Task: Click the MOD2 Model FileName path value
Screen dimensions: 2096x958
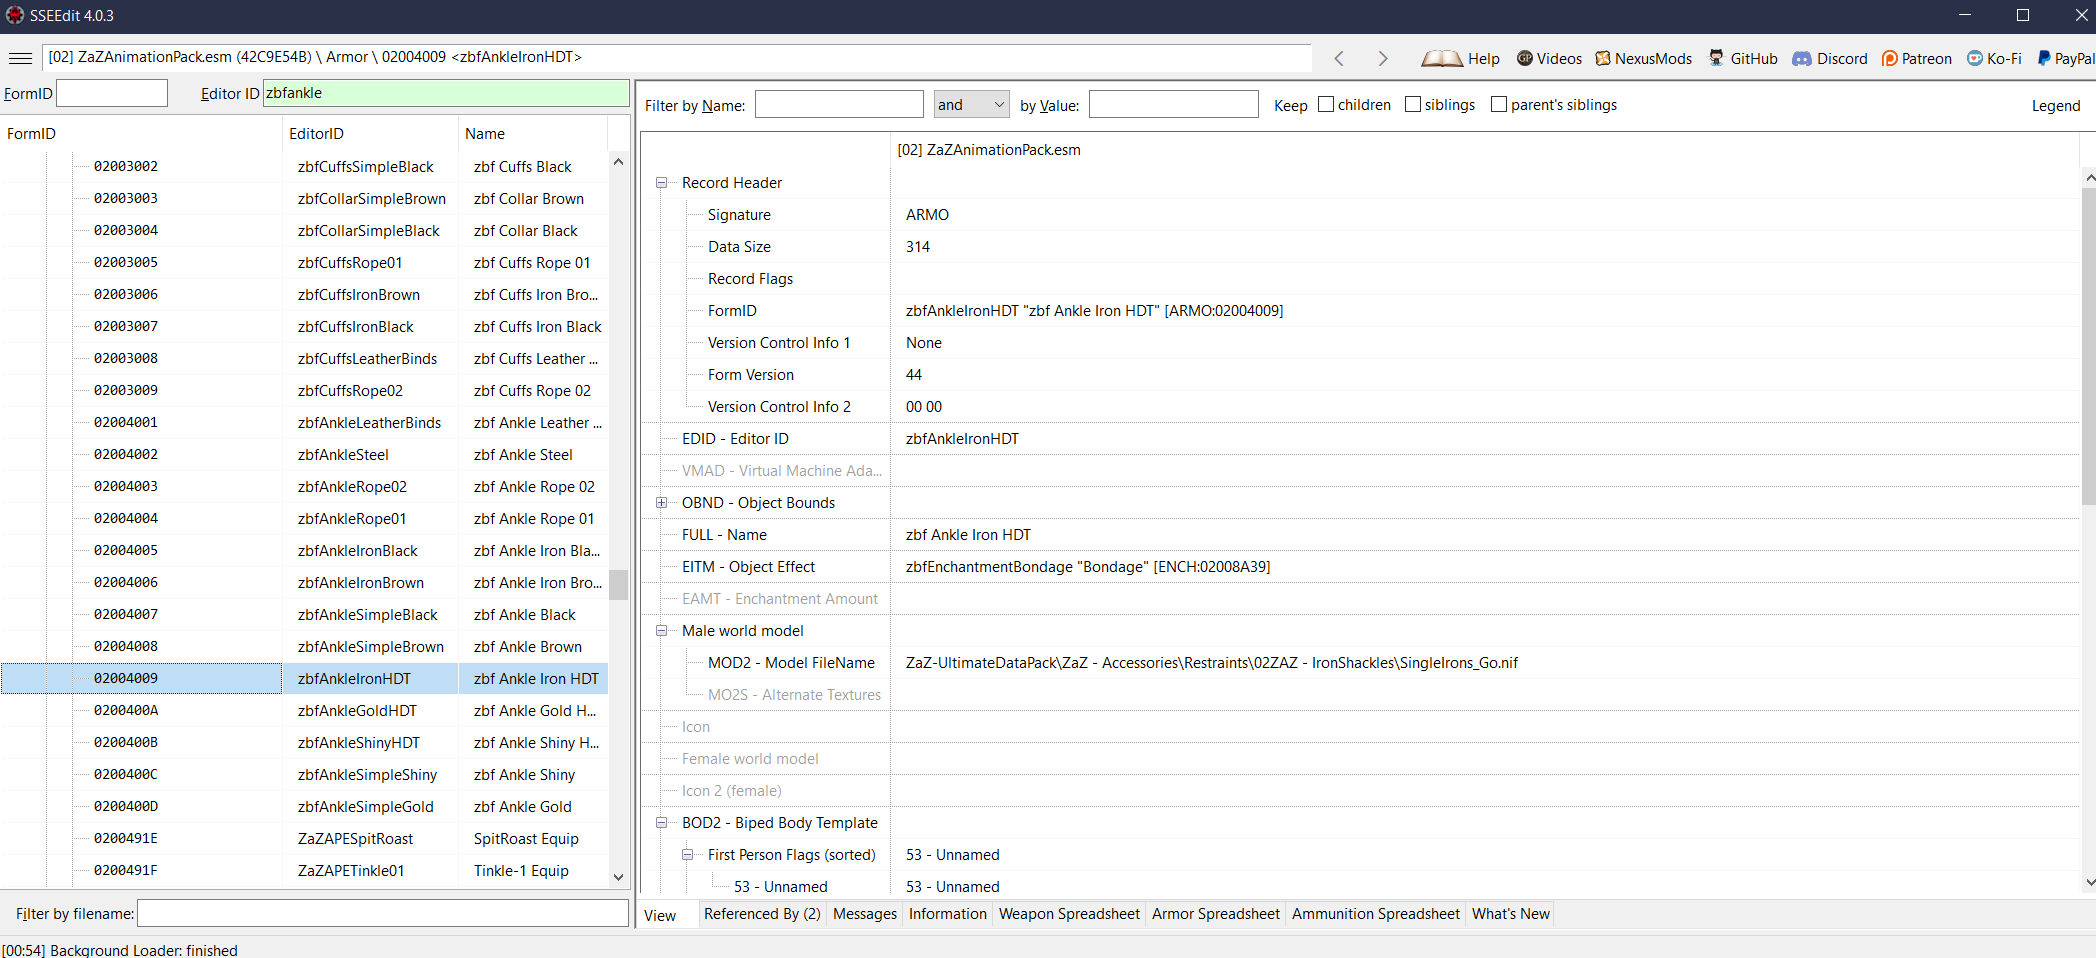Action: [1212, 663]
